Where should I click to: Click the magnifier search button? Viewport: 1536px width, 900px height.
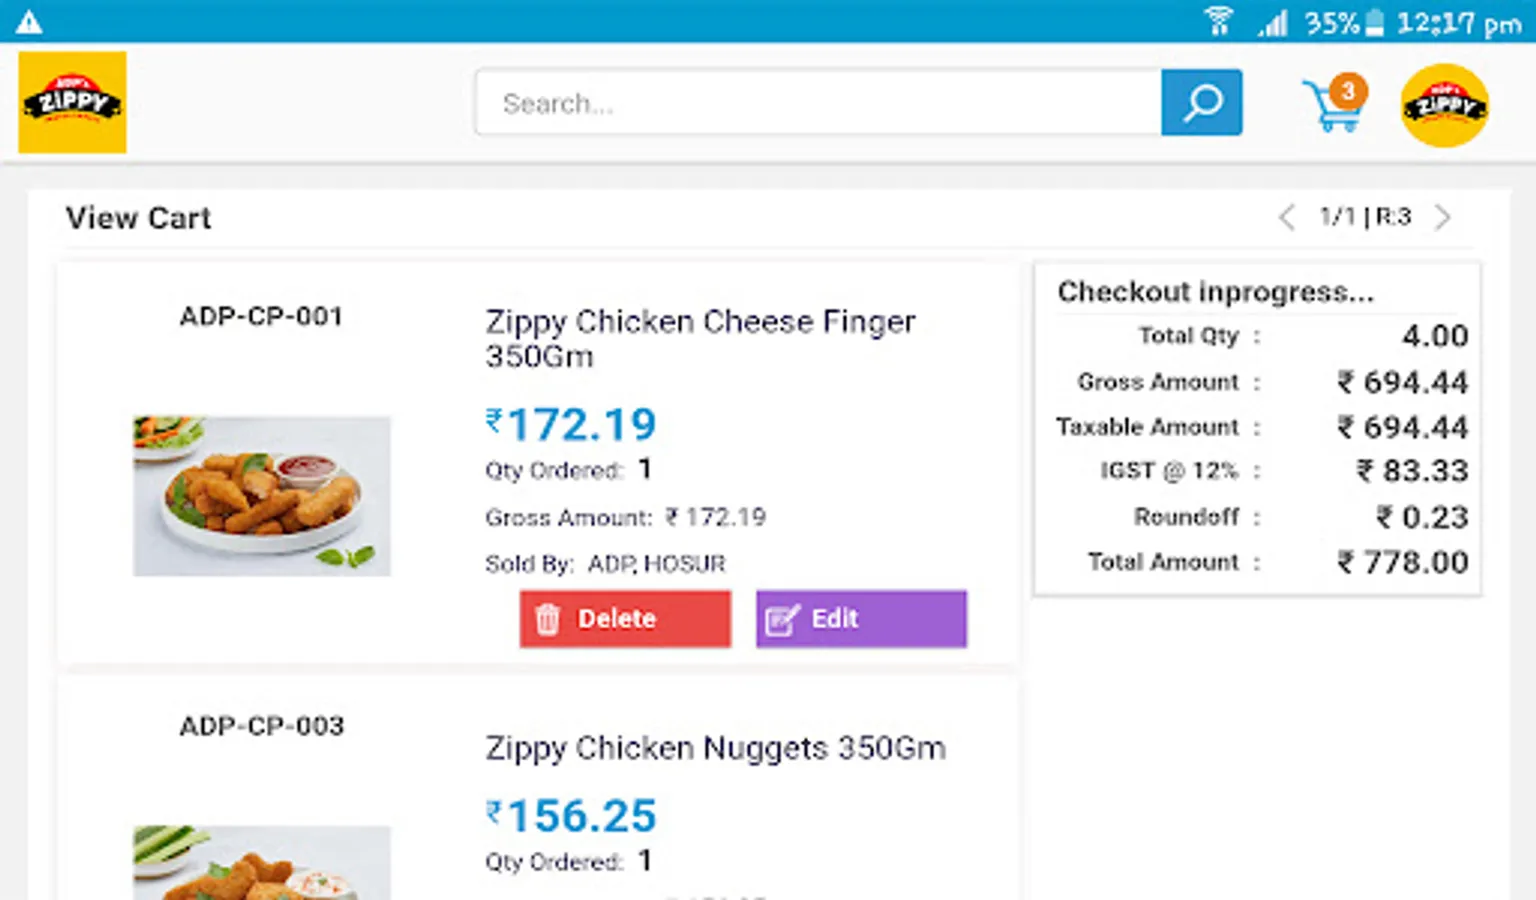1201,102
